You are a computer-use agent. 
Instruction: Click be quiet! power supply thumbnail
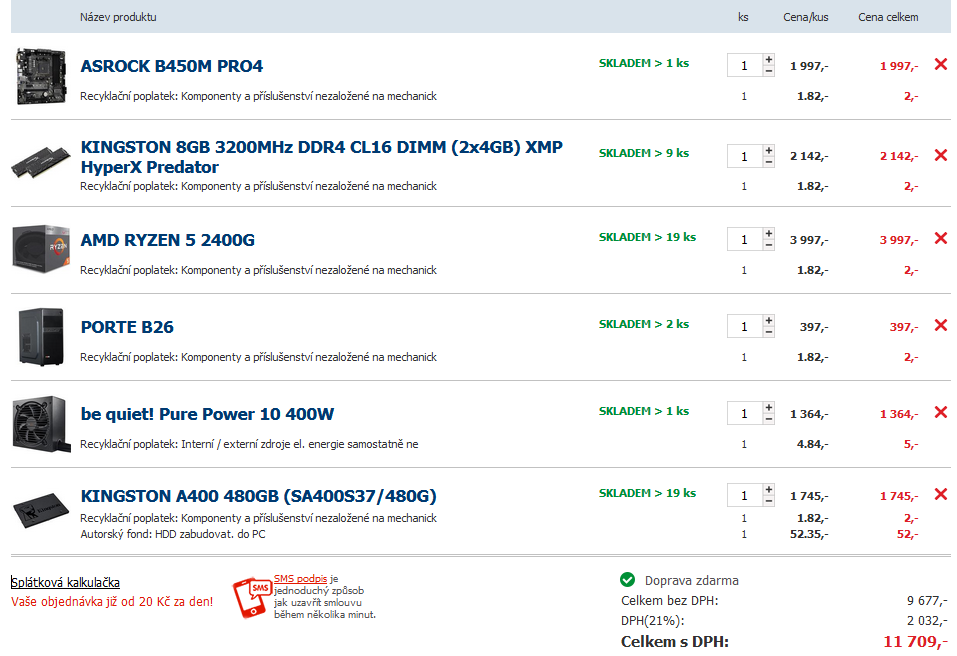tap(41, 424)
